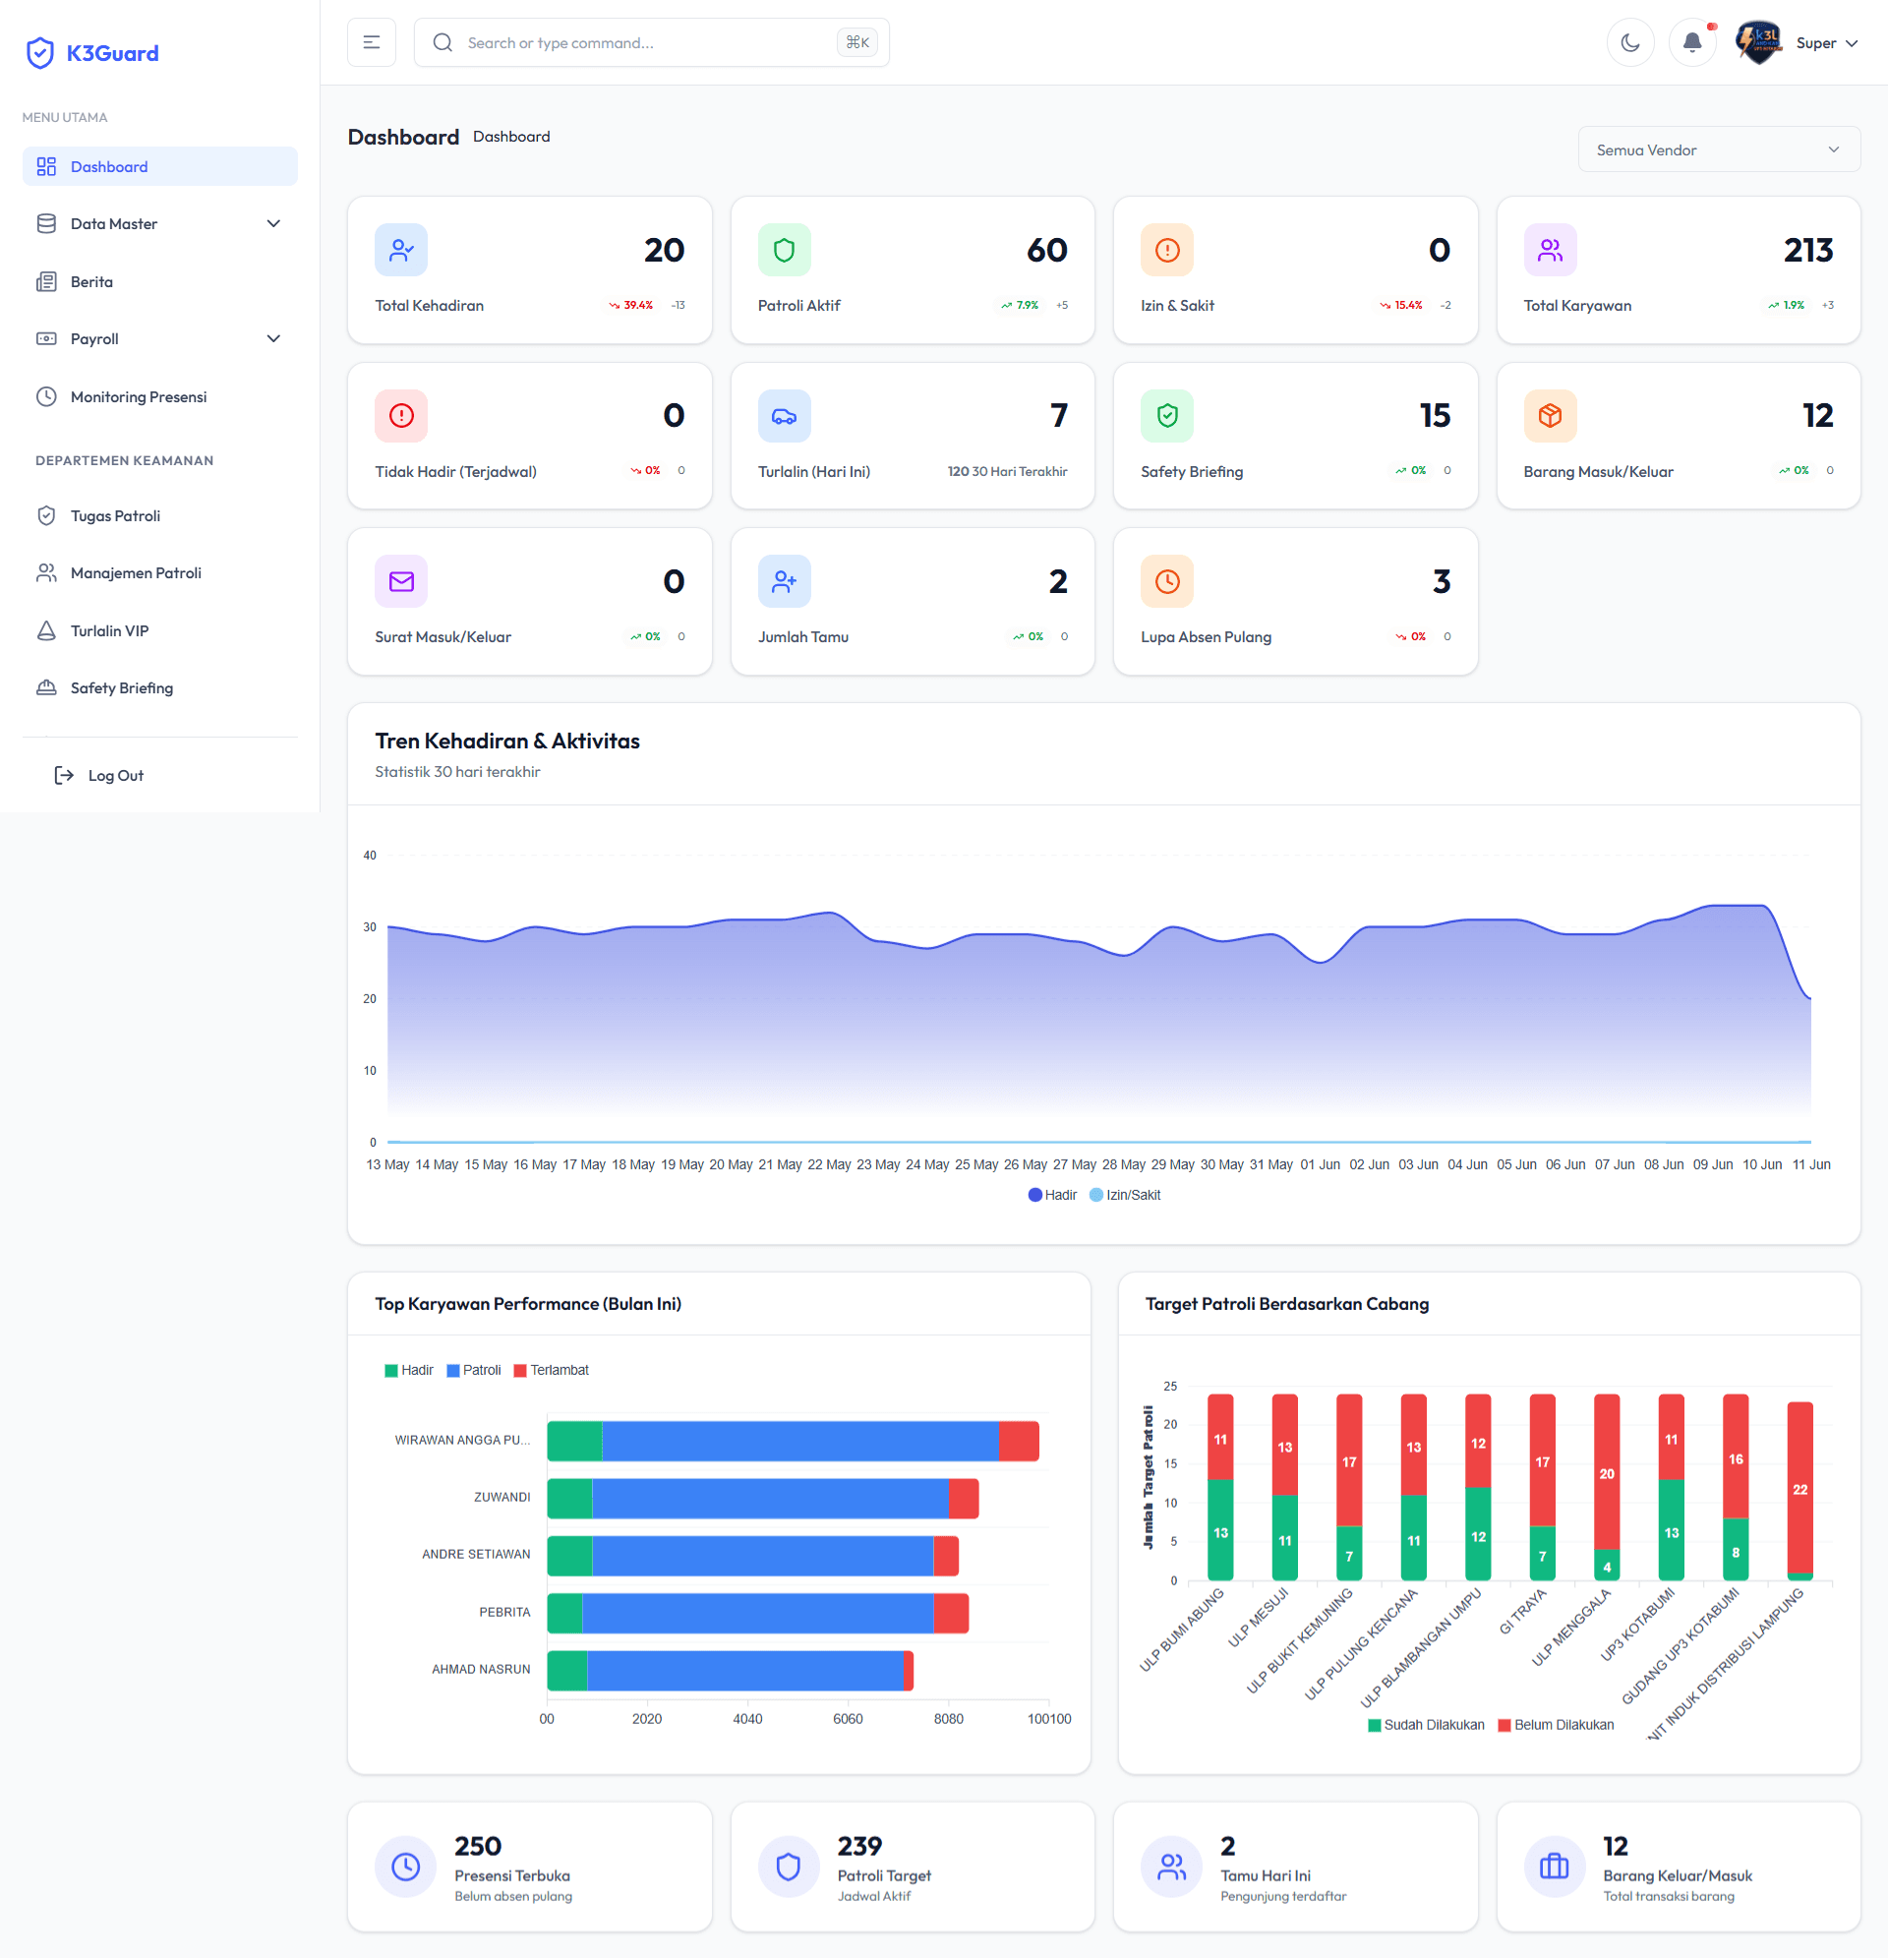
Task: Open Turlalin VIP menu item
Action: click(160, 631)
